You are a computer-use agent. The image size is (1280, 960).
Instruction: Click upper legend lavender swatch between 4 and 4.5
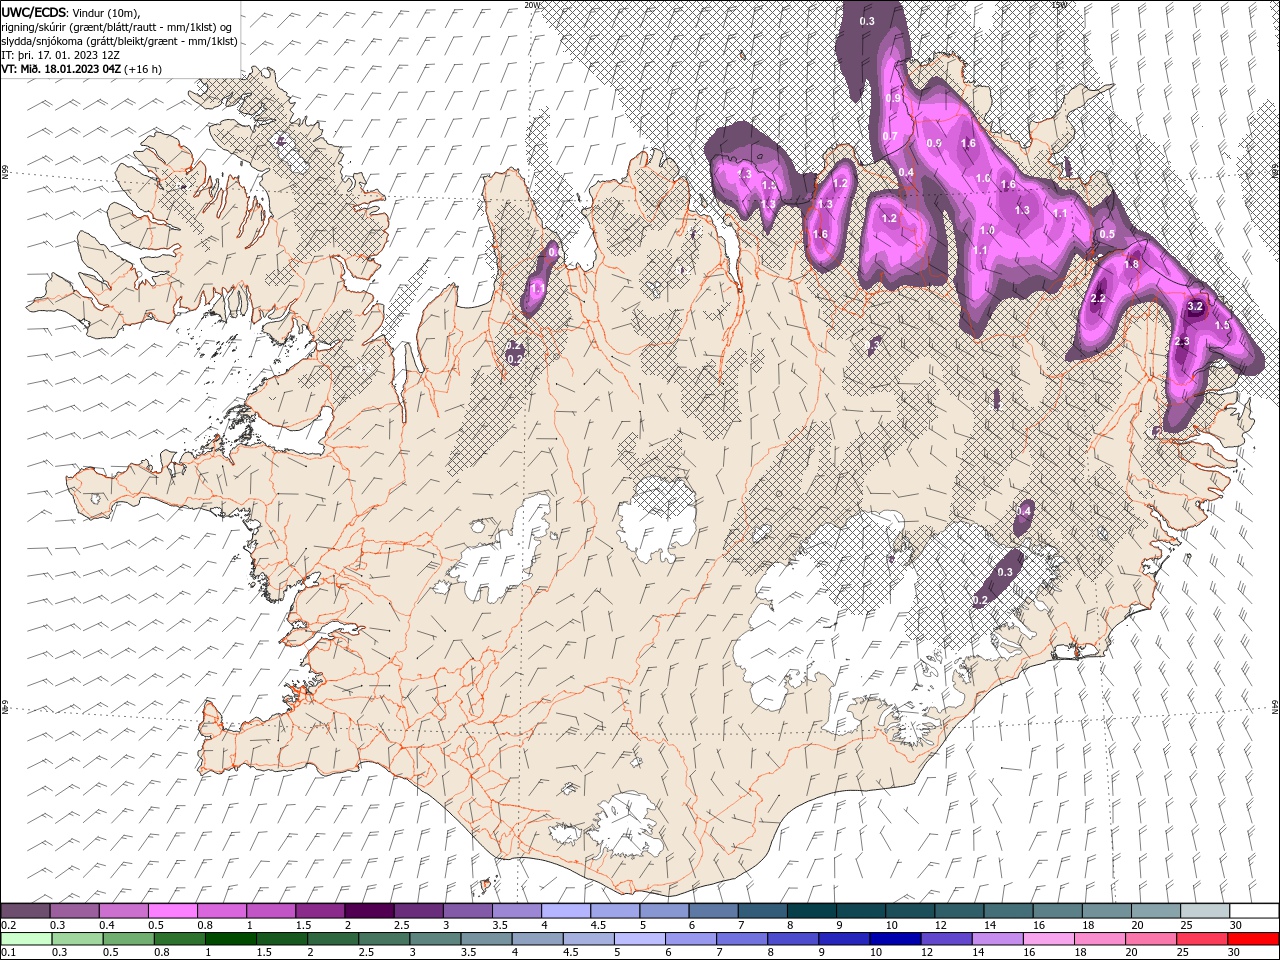click(566, 911)
